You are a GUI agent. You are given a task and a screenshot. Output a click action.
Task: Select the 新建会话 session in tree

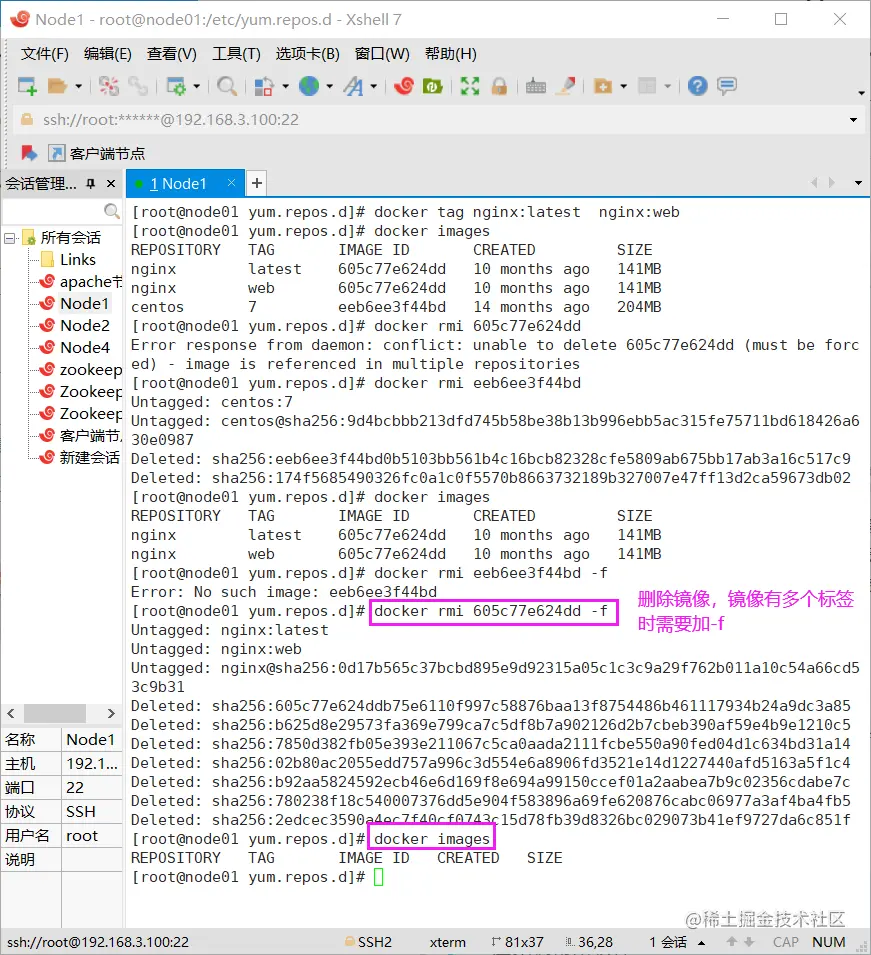[x=80, y=457]
